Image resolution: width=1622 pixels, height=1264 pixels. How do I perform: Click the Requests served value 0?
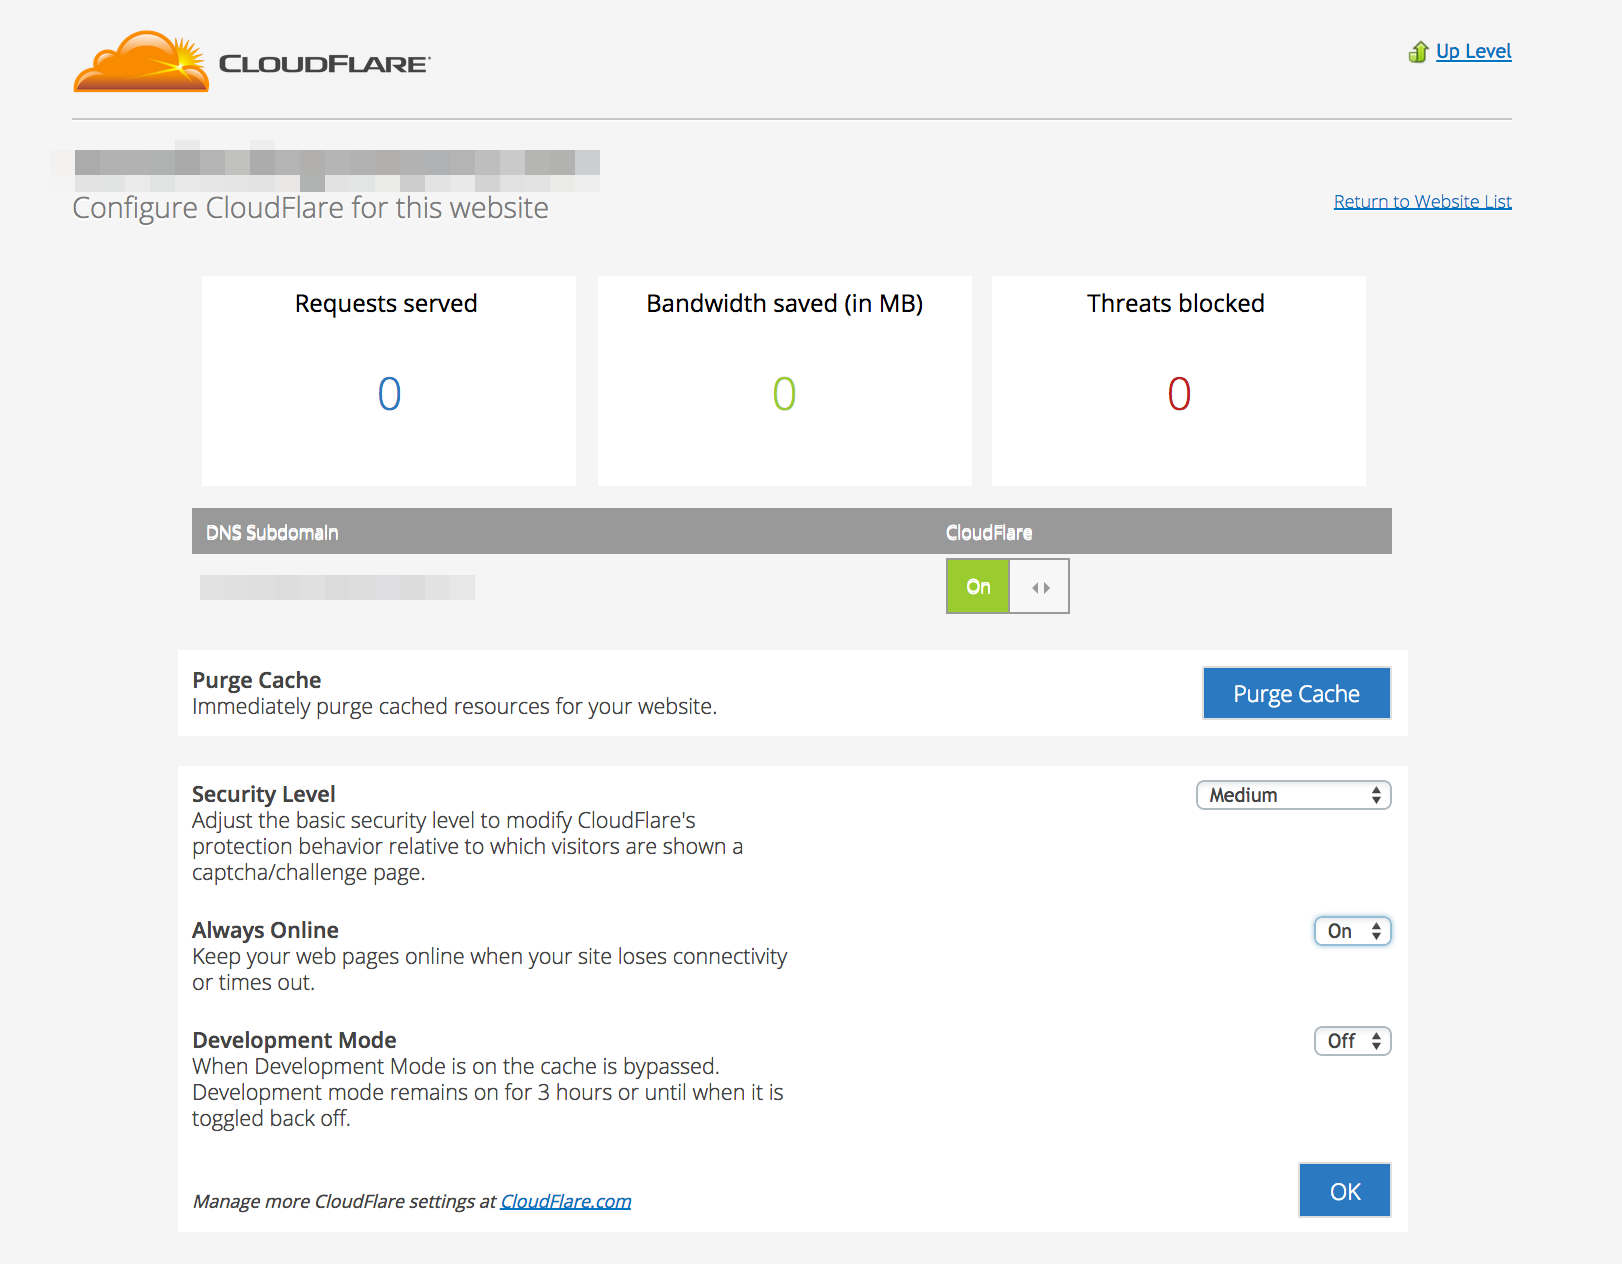389,394
